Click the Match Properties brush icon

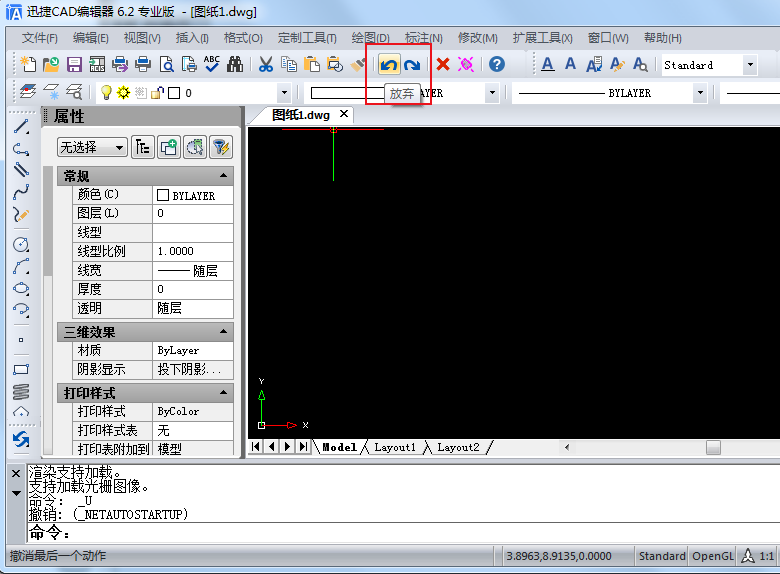coord(357,64)
